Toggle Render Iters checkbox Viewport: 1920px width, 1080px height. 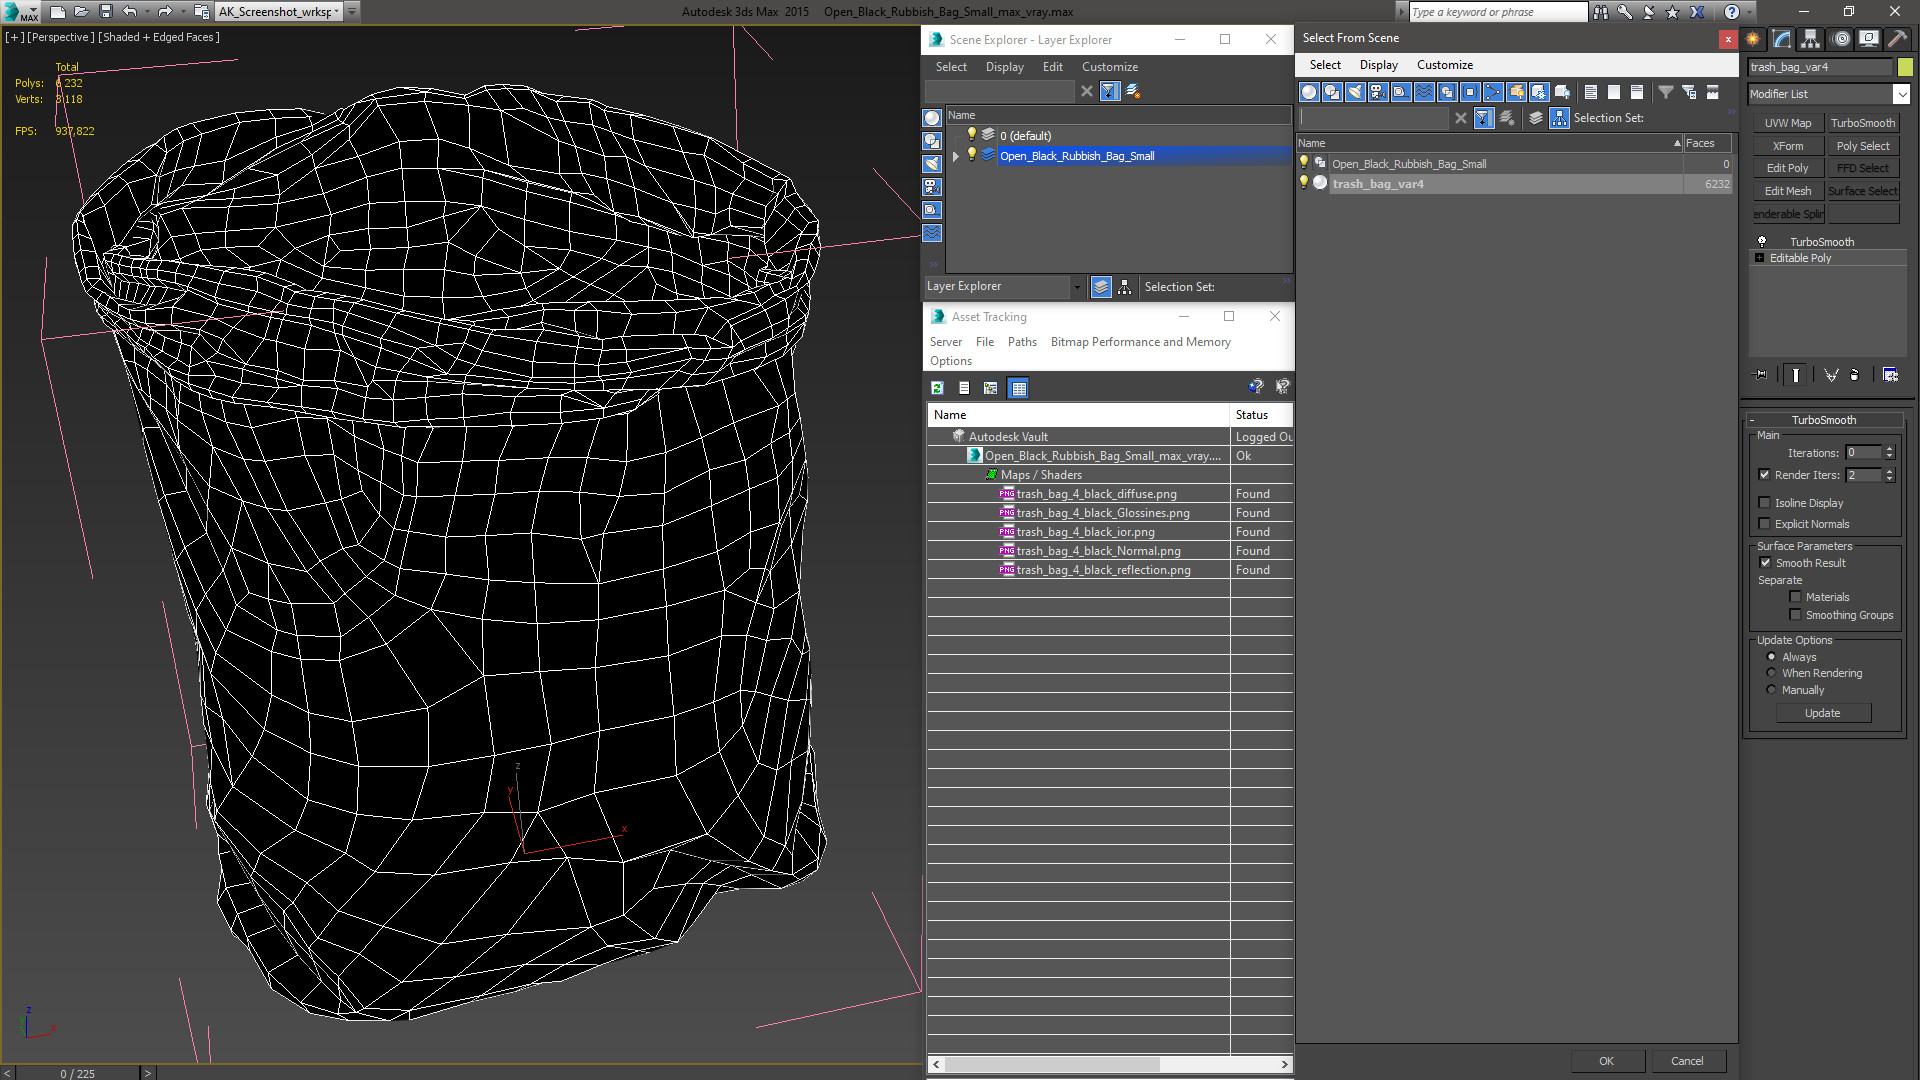pyautogui.click(x=1764, y=475)
